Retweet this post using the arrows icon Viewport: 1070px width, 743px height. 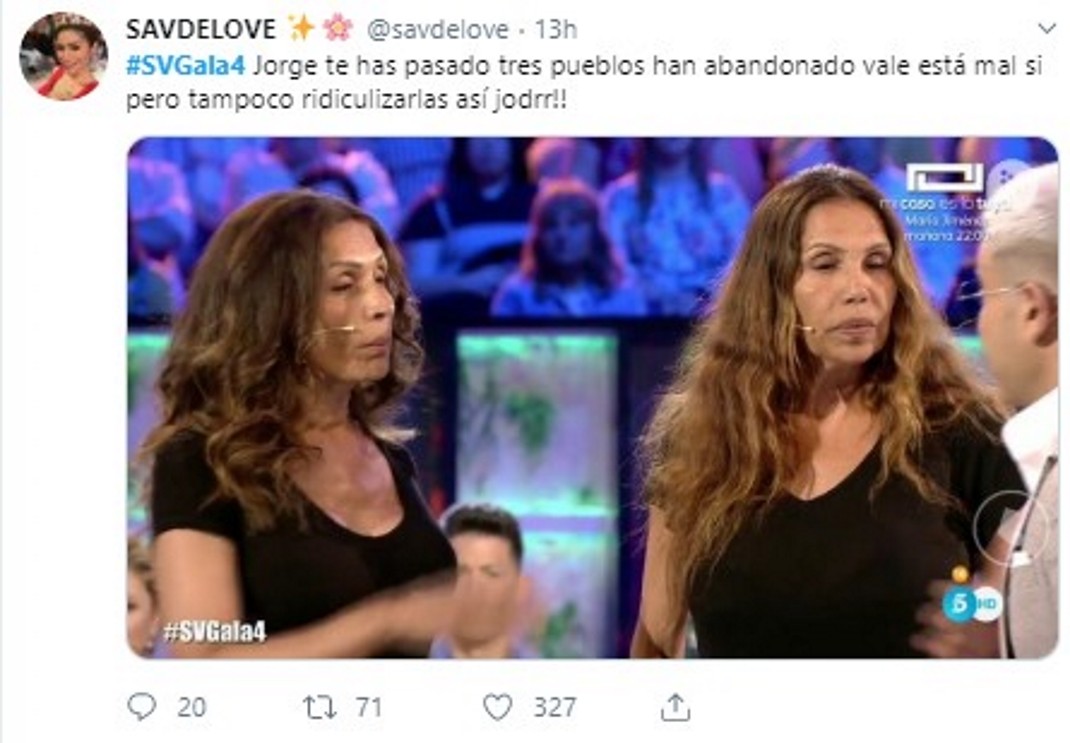click(319, 707)
